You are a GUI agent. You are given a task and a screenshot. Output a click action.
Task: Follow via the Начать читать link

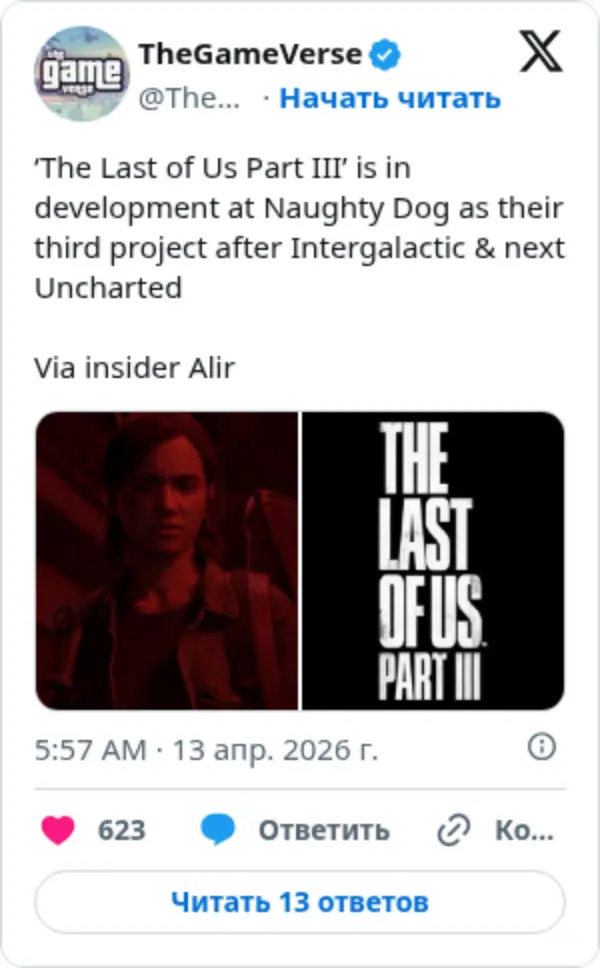390,98
